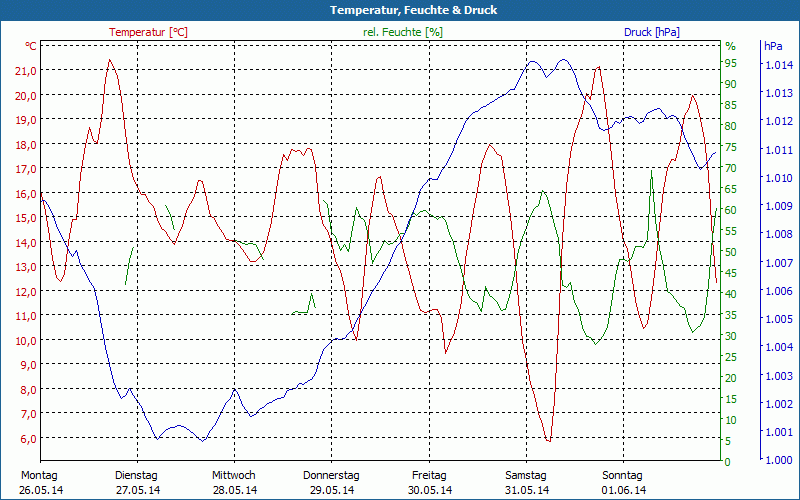Click the 6,0 temperature axis value
This screenshot has width=800, height=500.
pyautogui.click(x=29, y=438)
